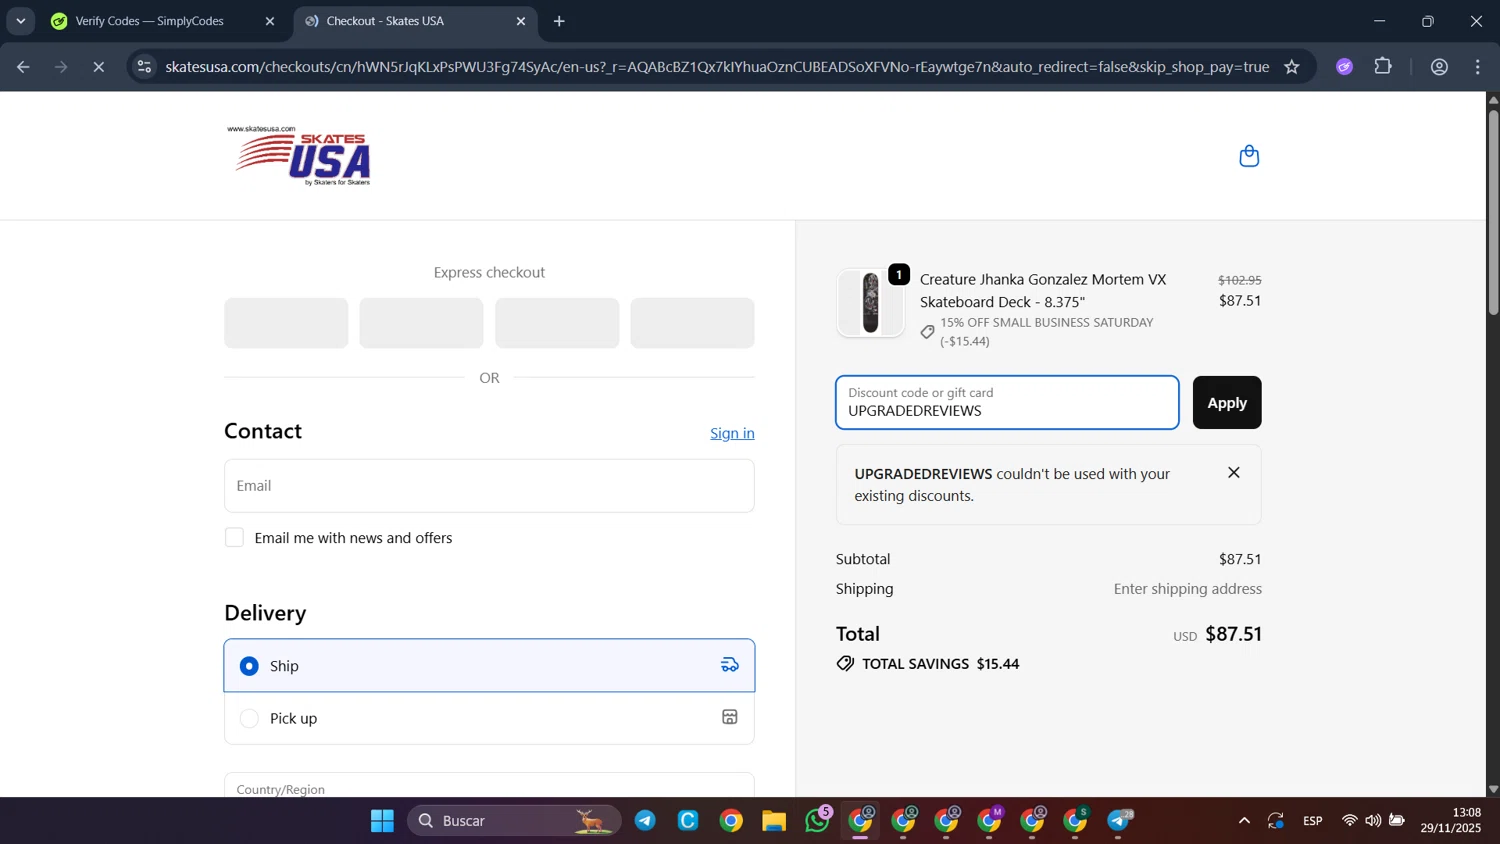Image resolution: width=1500 pixels, height=844 pixels.
Task: Click the address bar URL
Action: (x=717, y=67)
